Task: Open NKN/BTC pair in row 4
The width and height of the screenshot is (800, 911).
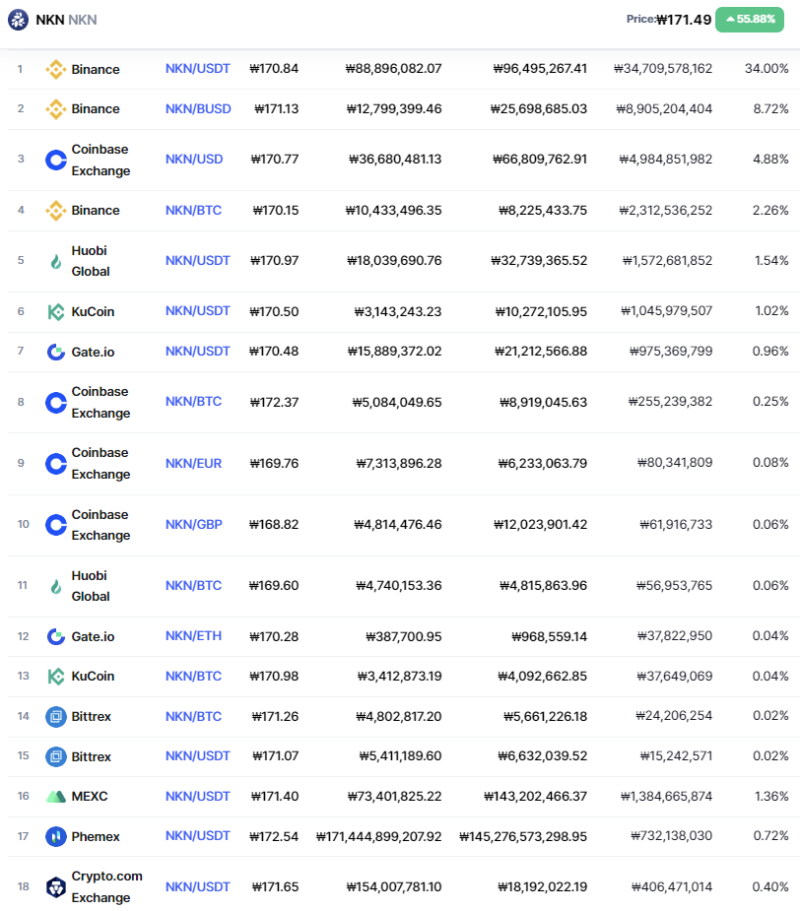Action: pos(193,210)
